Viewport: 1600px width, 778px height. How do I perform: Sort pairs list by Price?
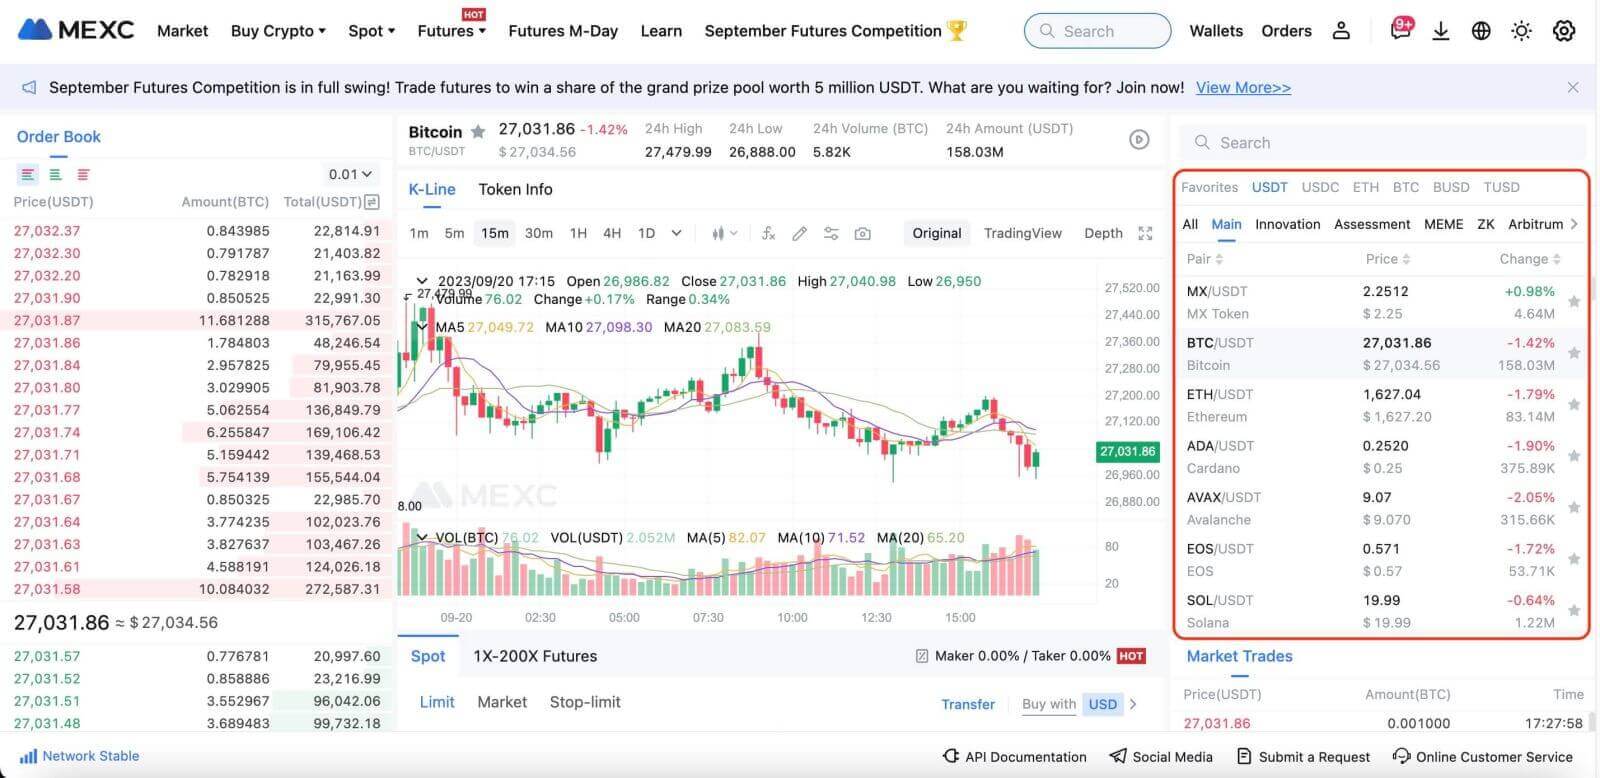point(1388,259)
